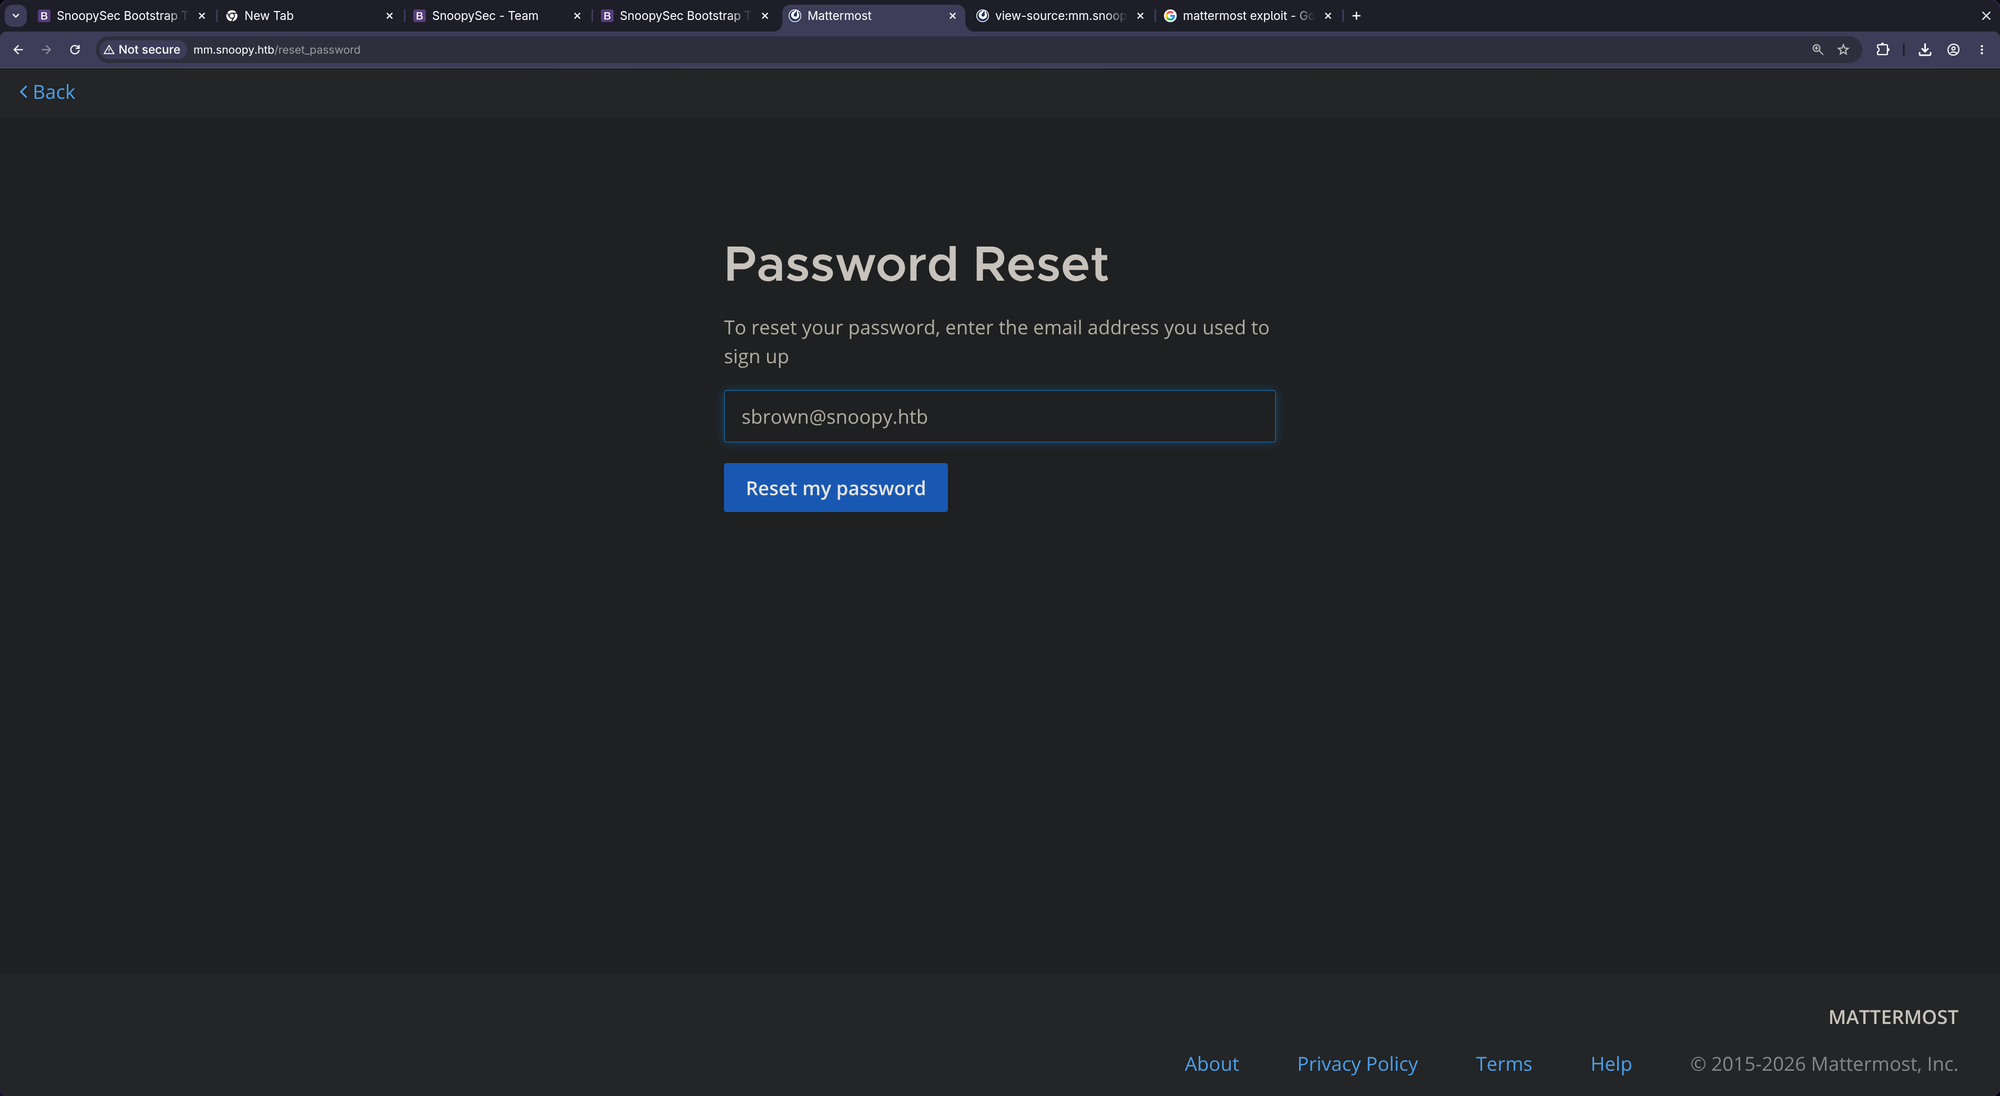
Task: Click the browser back arrow
Action: pyautogui.click(x=18, y=49)
